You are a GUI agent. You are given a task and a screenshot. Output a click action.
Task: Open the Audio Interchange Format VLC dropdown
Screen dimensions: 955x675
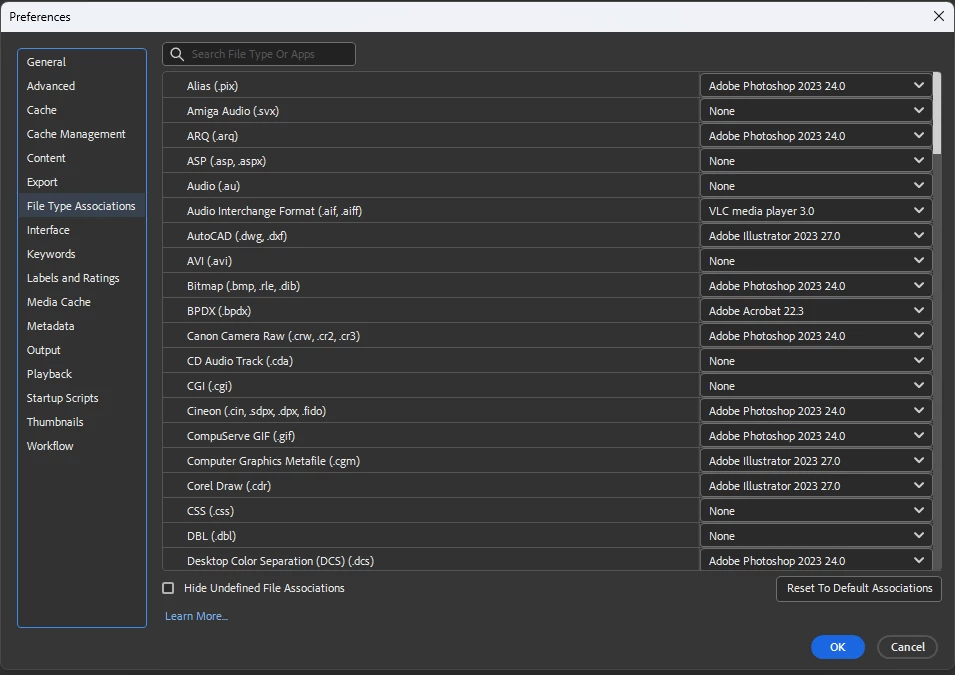(x=816, y=211)
